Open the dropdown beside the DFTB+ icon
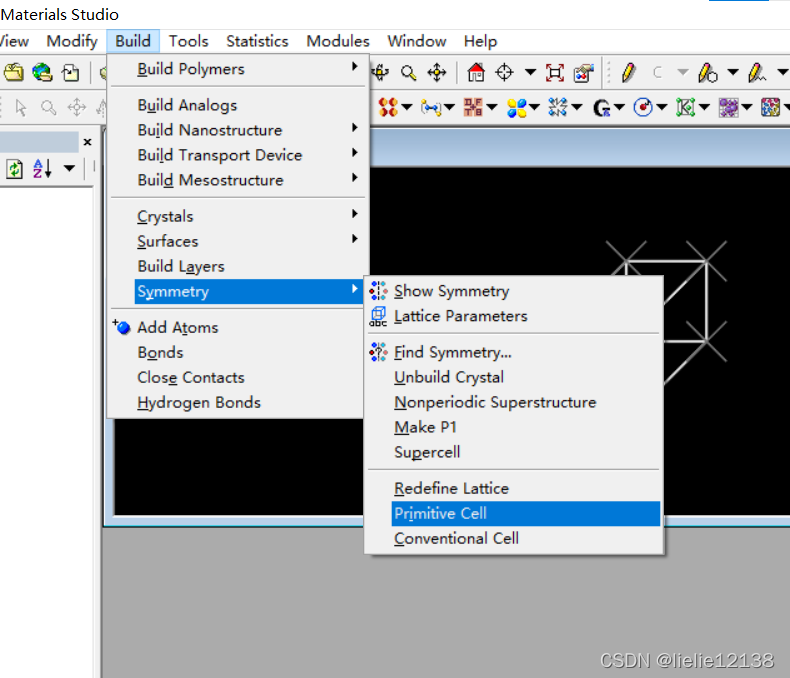 click(492, 107)
